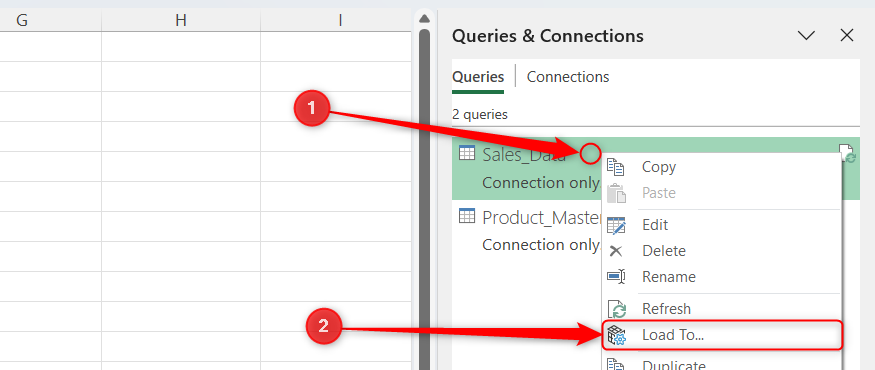Switch to the Connections tab
The width and height of the screenshot is (875, 370).
(x=568, y=76)
